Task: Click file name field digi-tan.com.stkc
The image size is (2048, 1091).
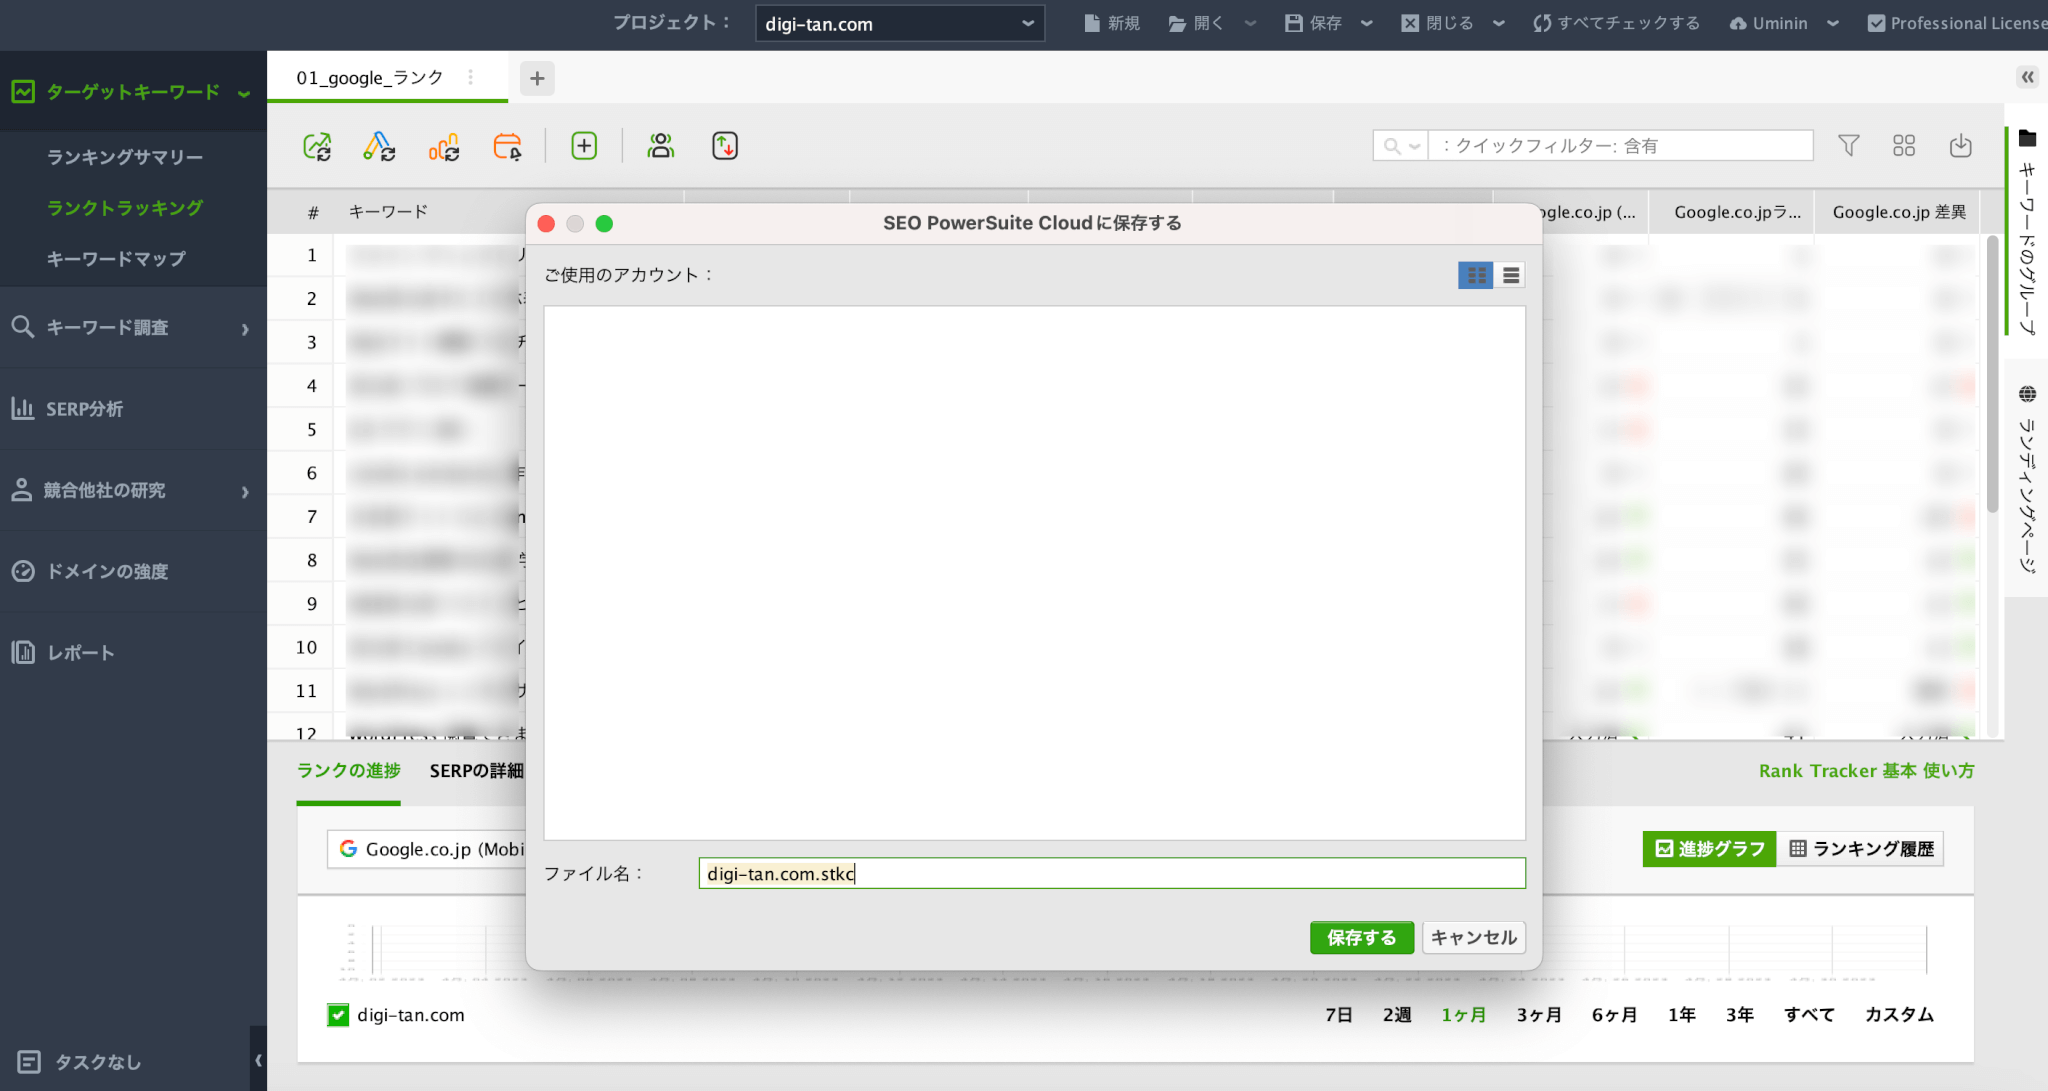Action: tap(1112, 873)
